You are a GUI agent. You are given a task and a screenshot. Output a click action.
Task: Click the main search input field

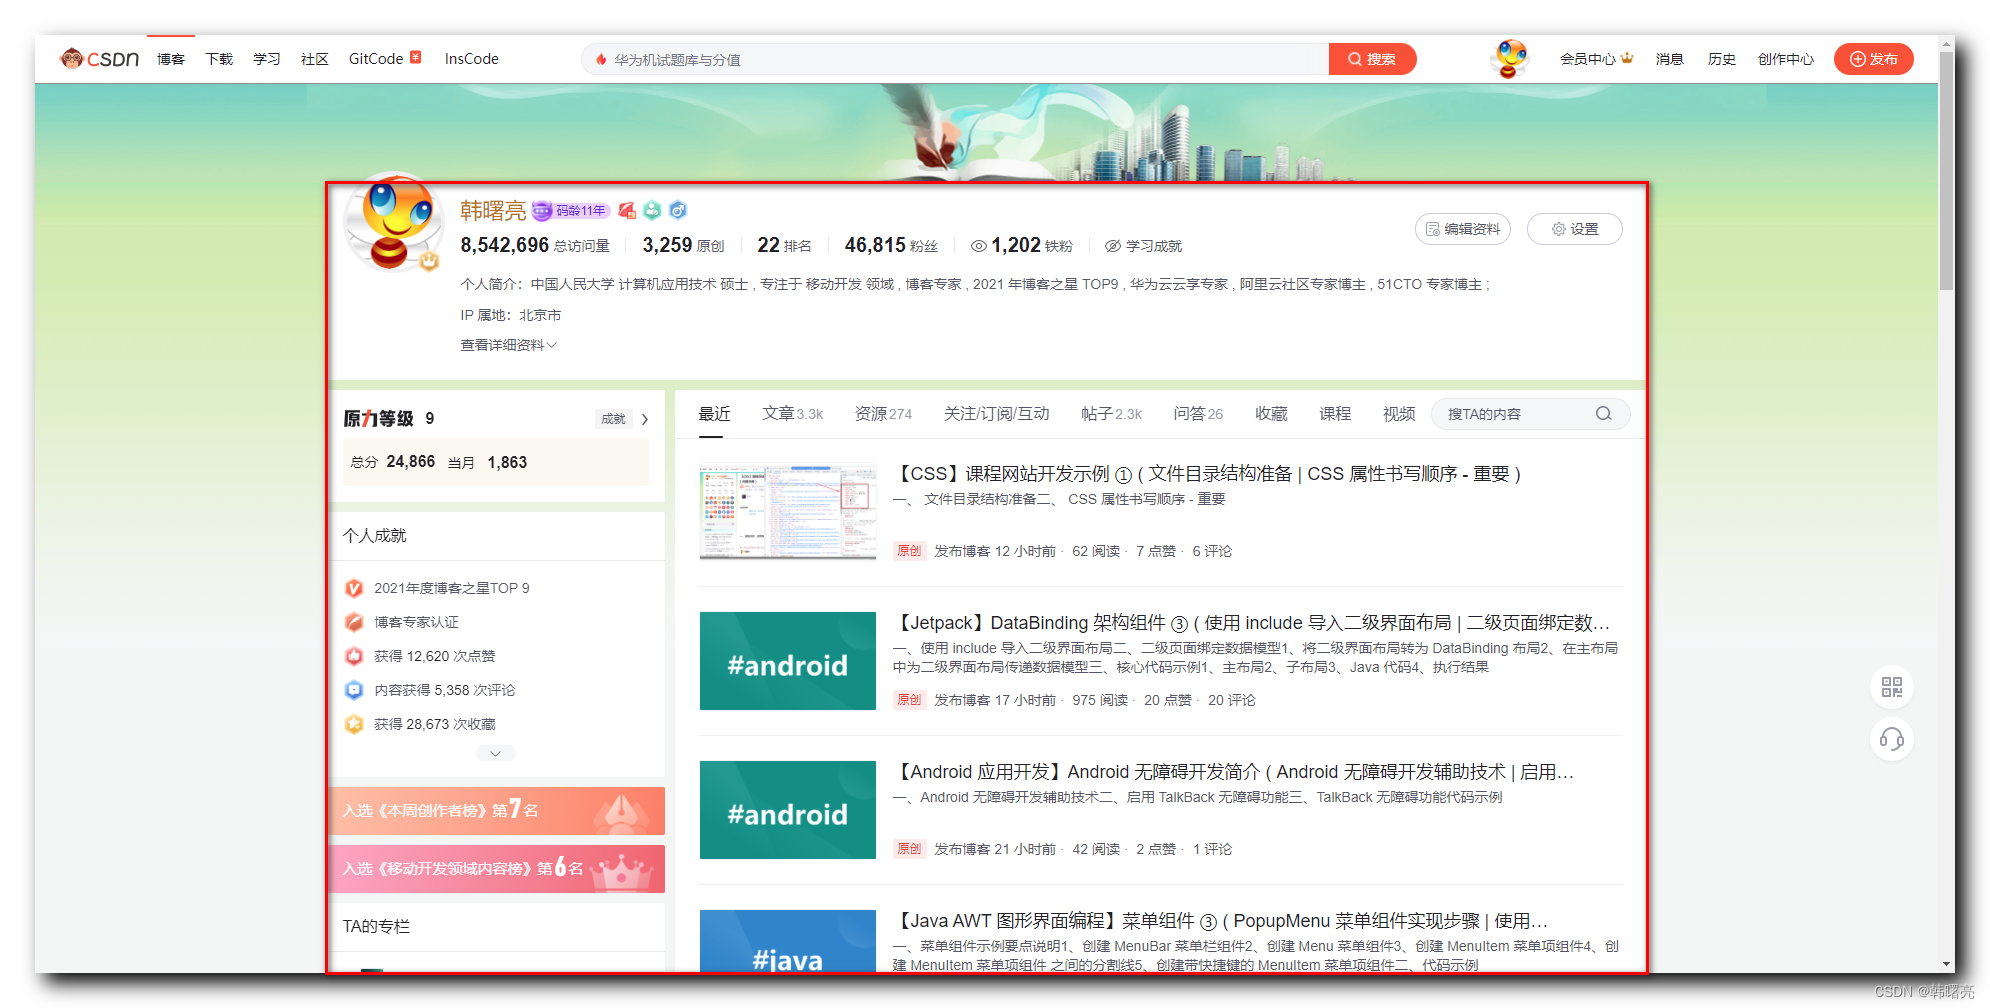coord(955,59)
